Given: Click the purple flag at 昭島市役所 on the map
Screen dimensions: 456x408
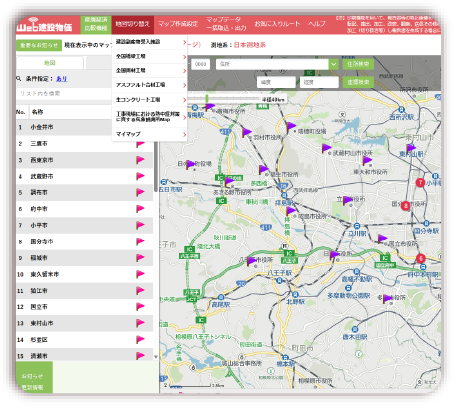Looking at the screenshot, I should tap(291, 211).
